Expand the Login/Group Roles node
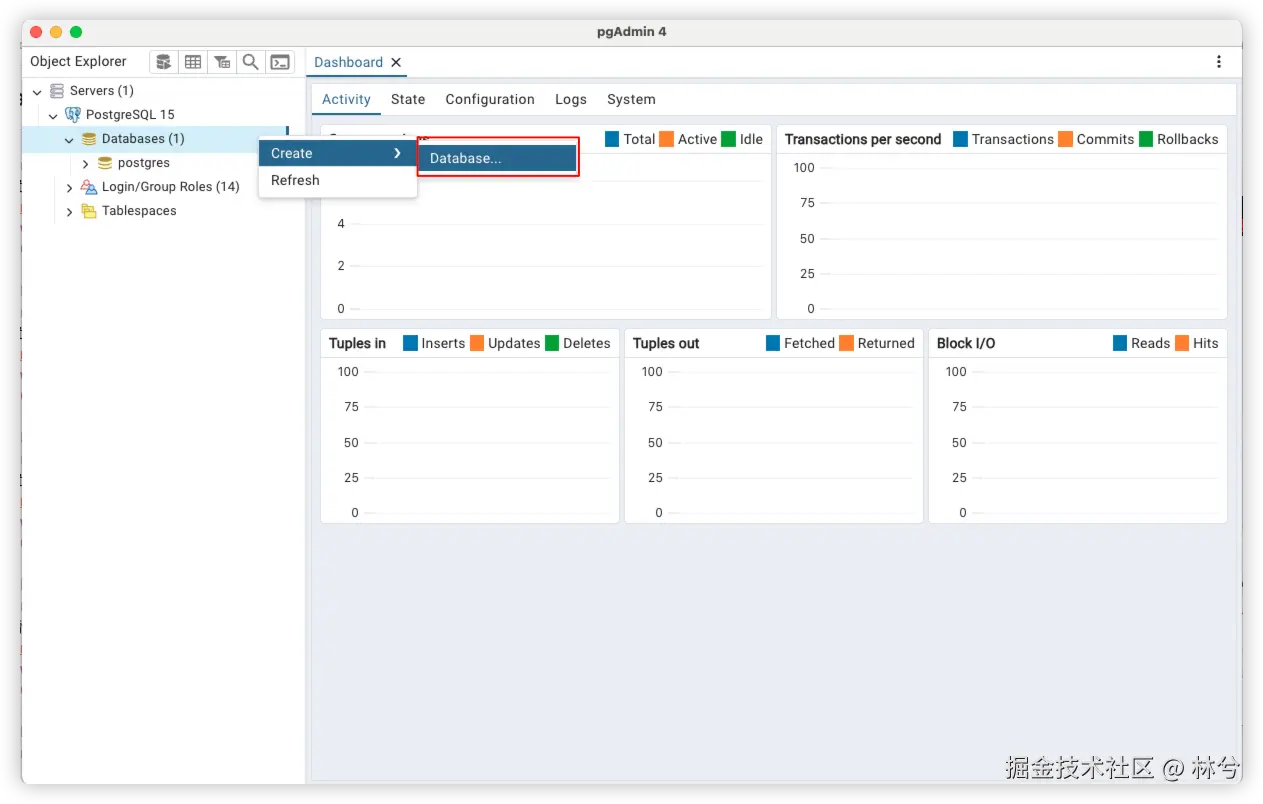This screenshot has height=804, width=1263. click(69, 187)
